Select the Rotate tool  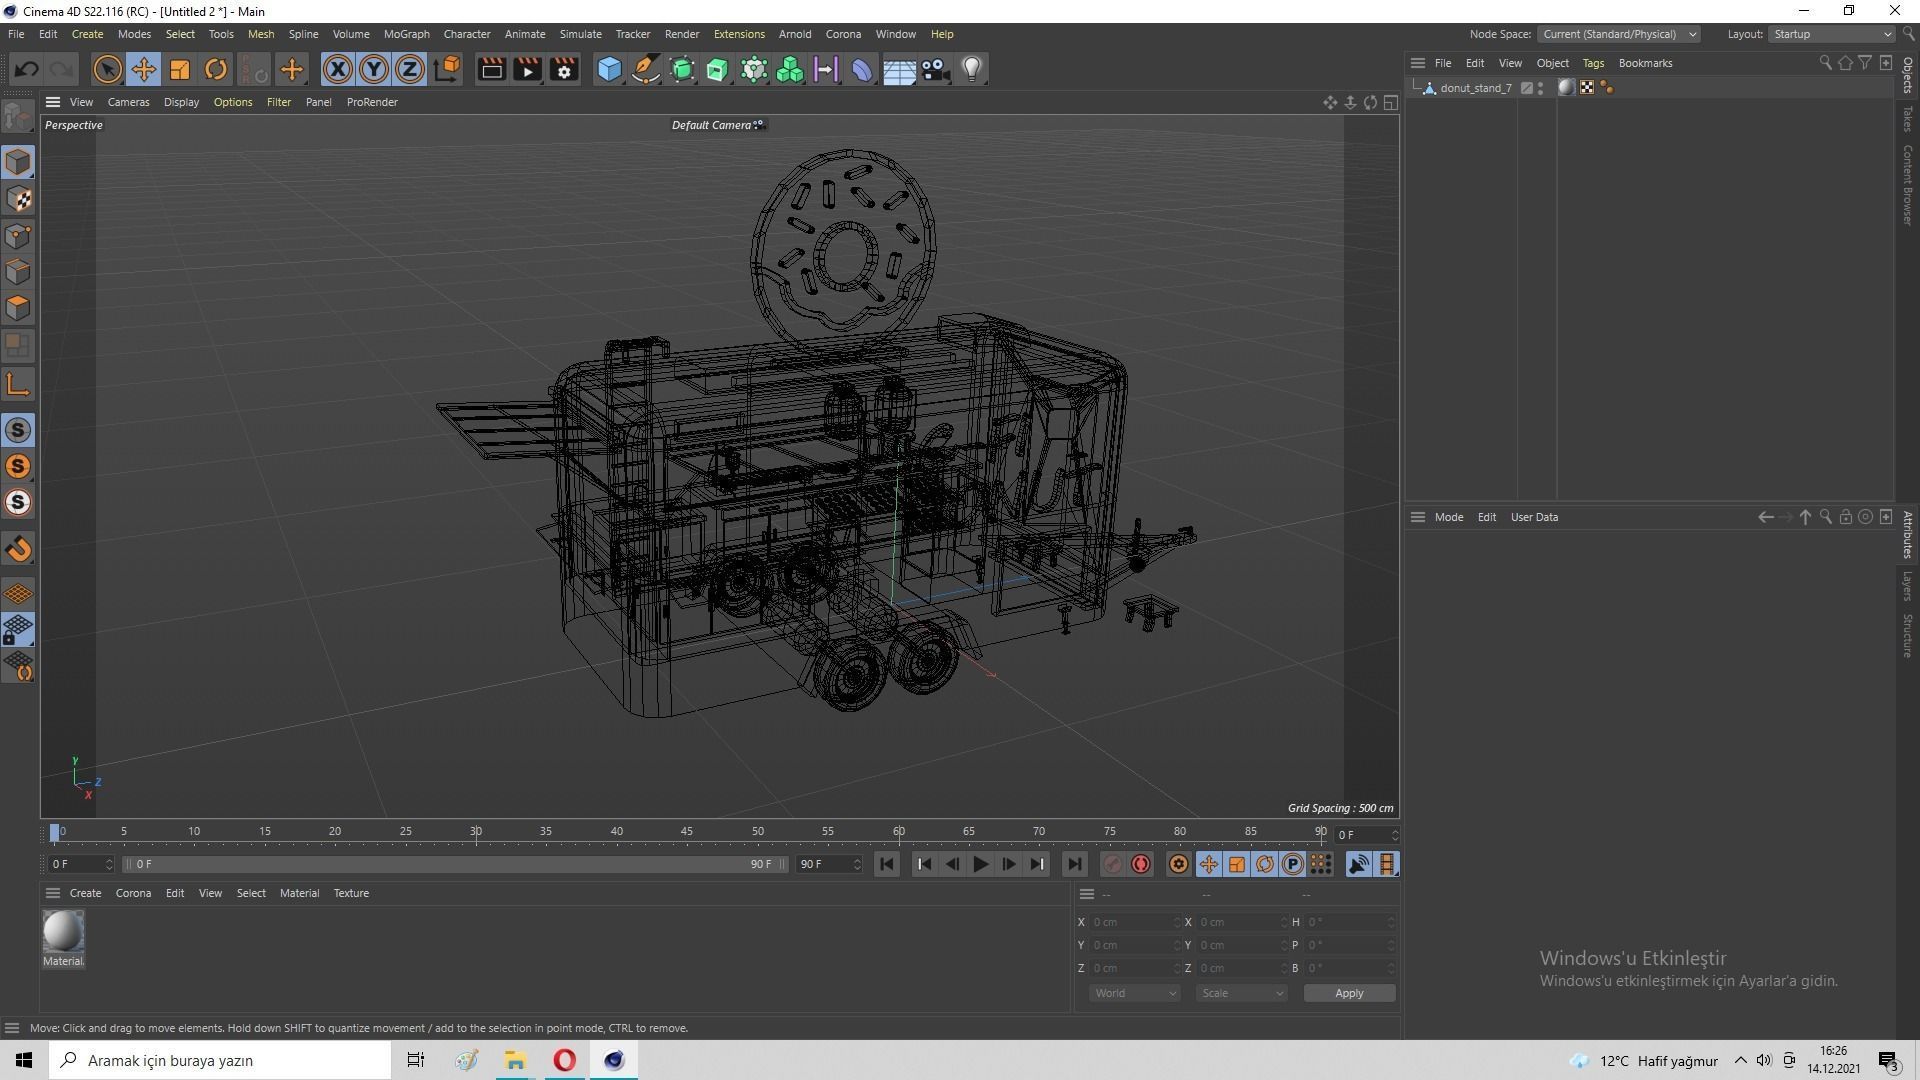(x=216, y=69)
